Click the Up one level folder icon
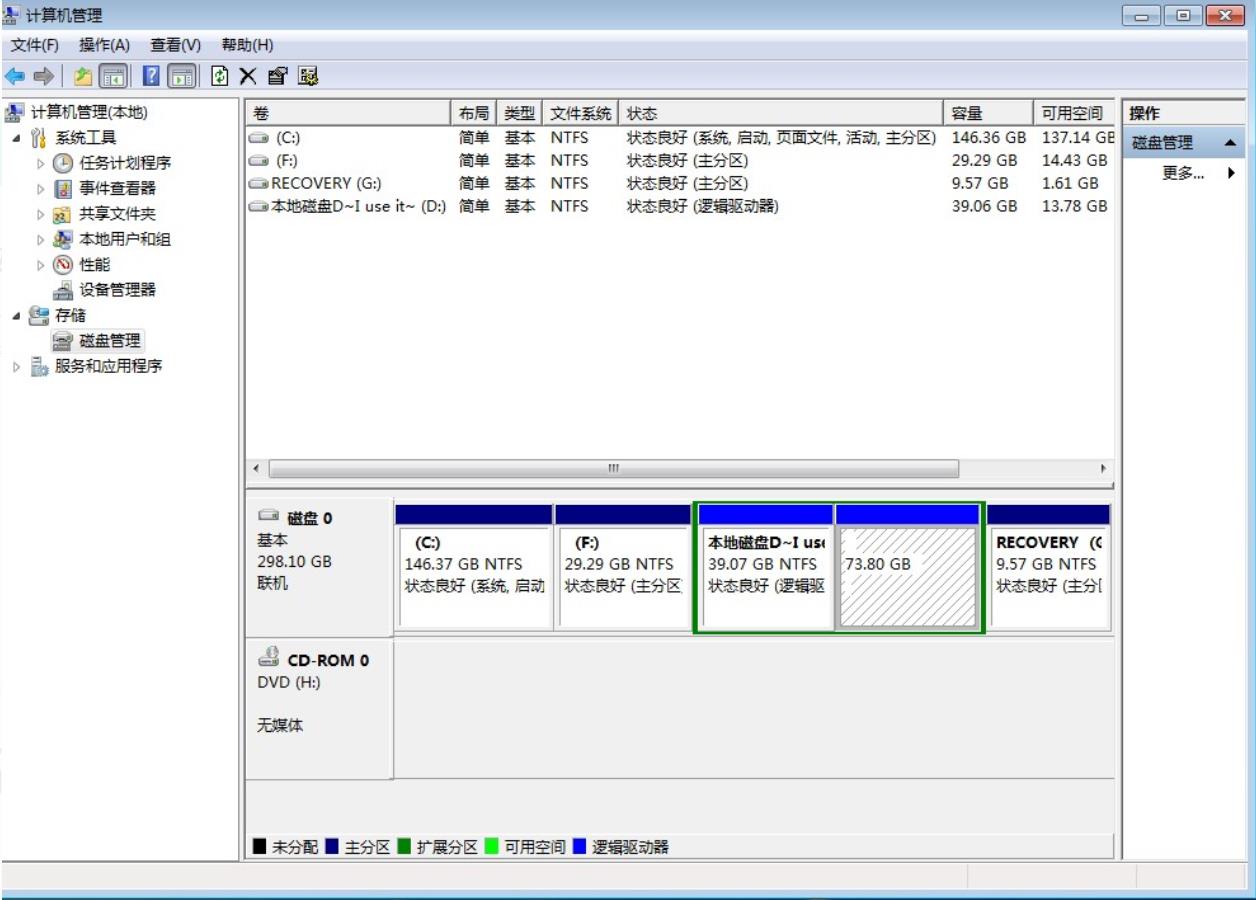Image resolution: width=1256 pixels, height=900 pixels. coord(83,77)
